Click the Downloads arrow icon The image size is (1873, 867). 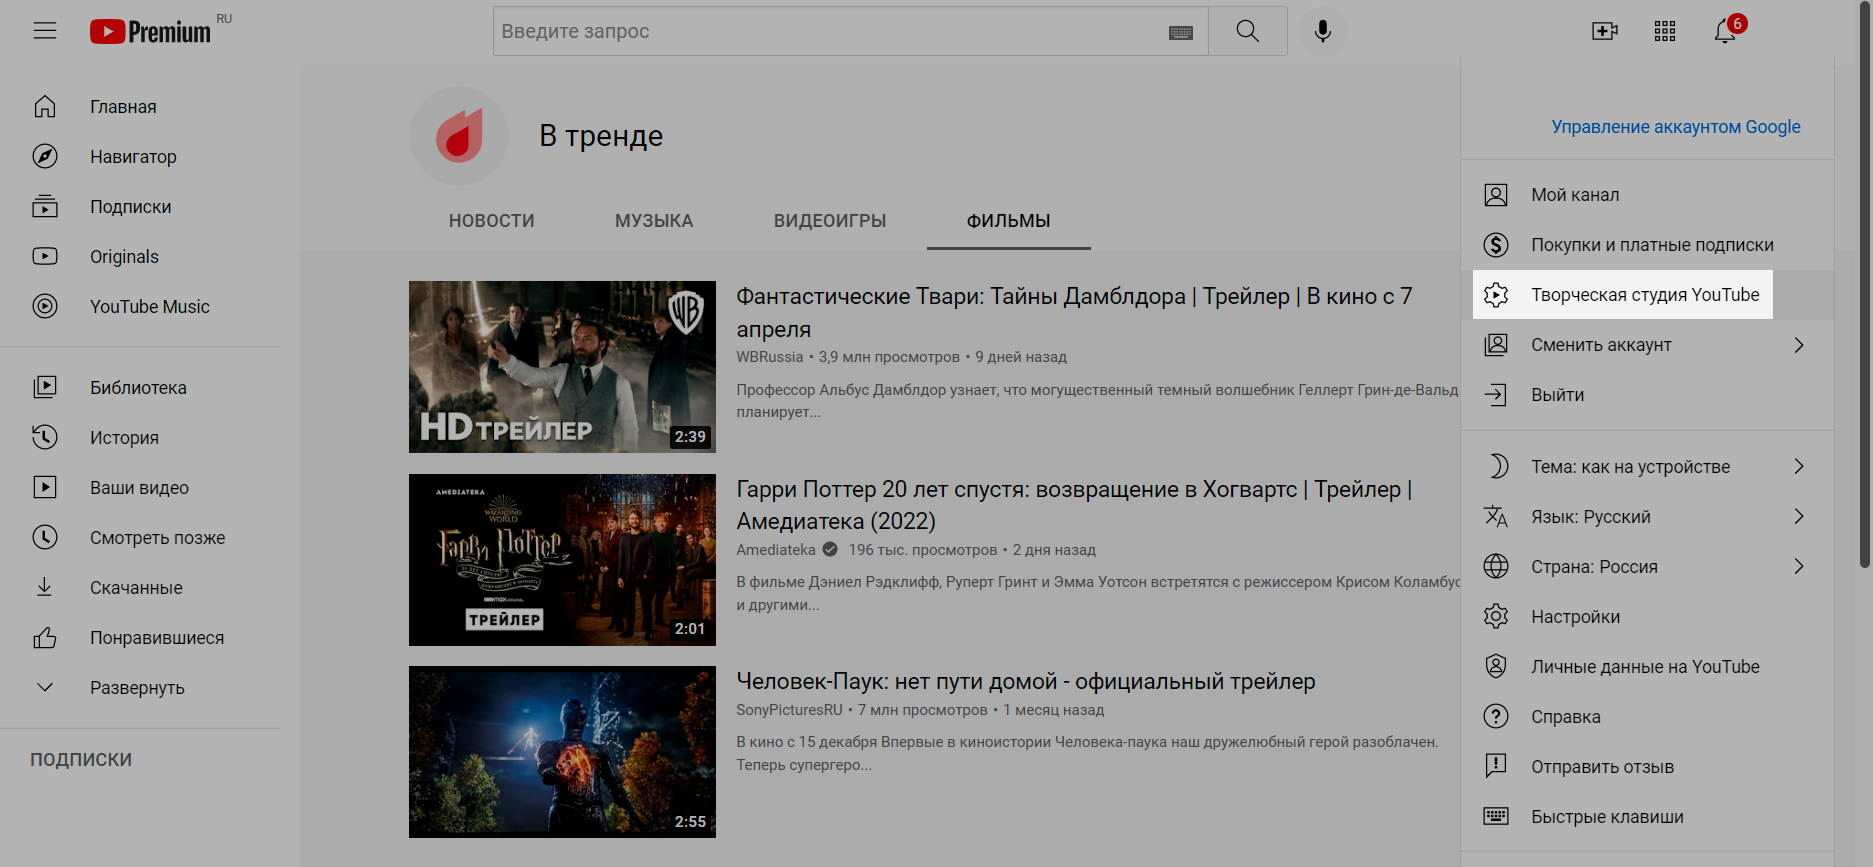[45, 588]
